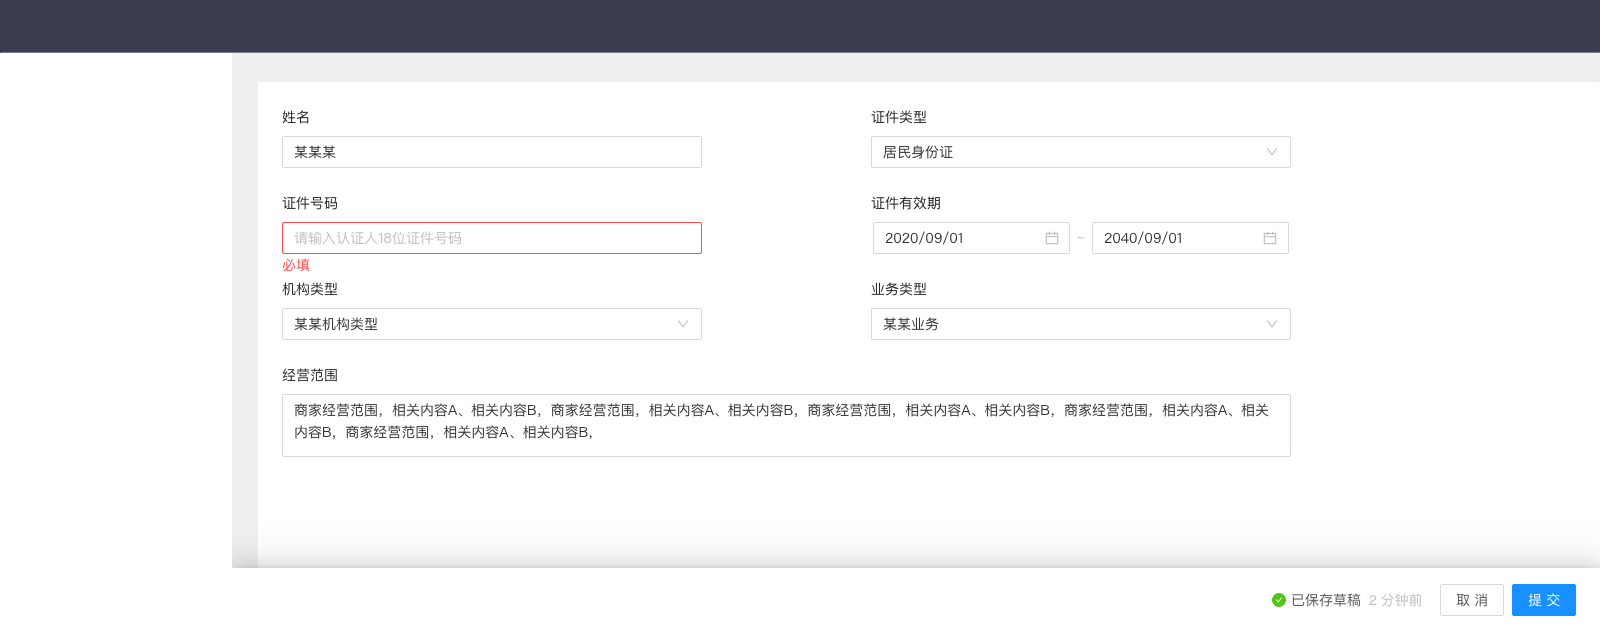Click the 2 分钟前 timestamp text
1600x632 pixels.
click(1395, 600)
